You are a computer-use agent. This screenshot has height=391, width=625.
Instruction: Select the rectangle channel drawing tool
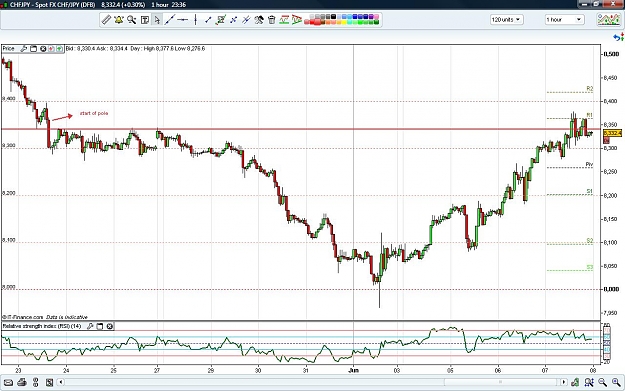point(221,20)
